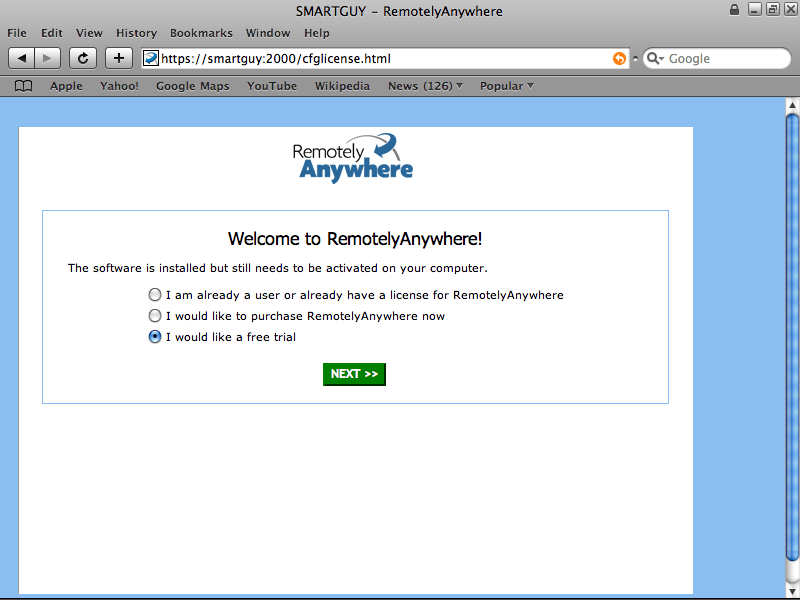800x600 pixels.
Task: Open the Edit menu
Action: (x=52, y=33)
